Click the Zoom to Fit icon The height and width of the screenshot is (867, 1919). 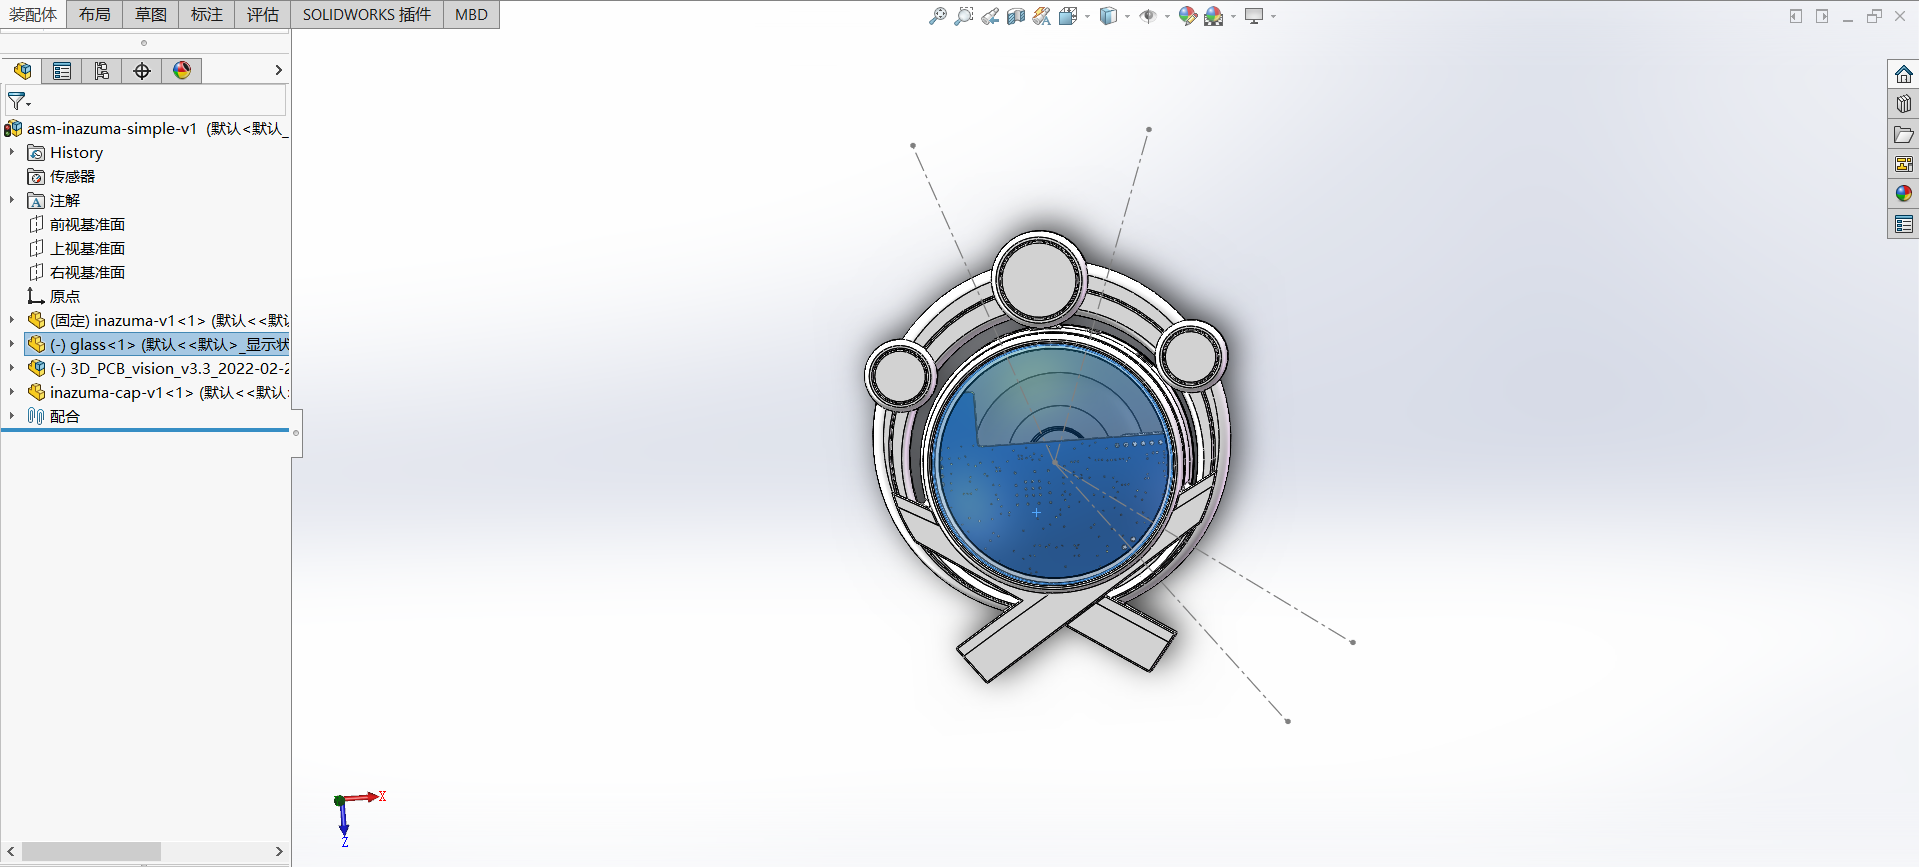coord(937,16)
